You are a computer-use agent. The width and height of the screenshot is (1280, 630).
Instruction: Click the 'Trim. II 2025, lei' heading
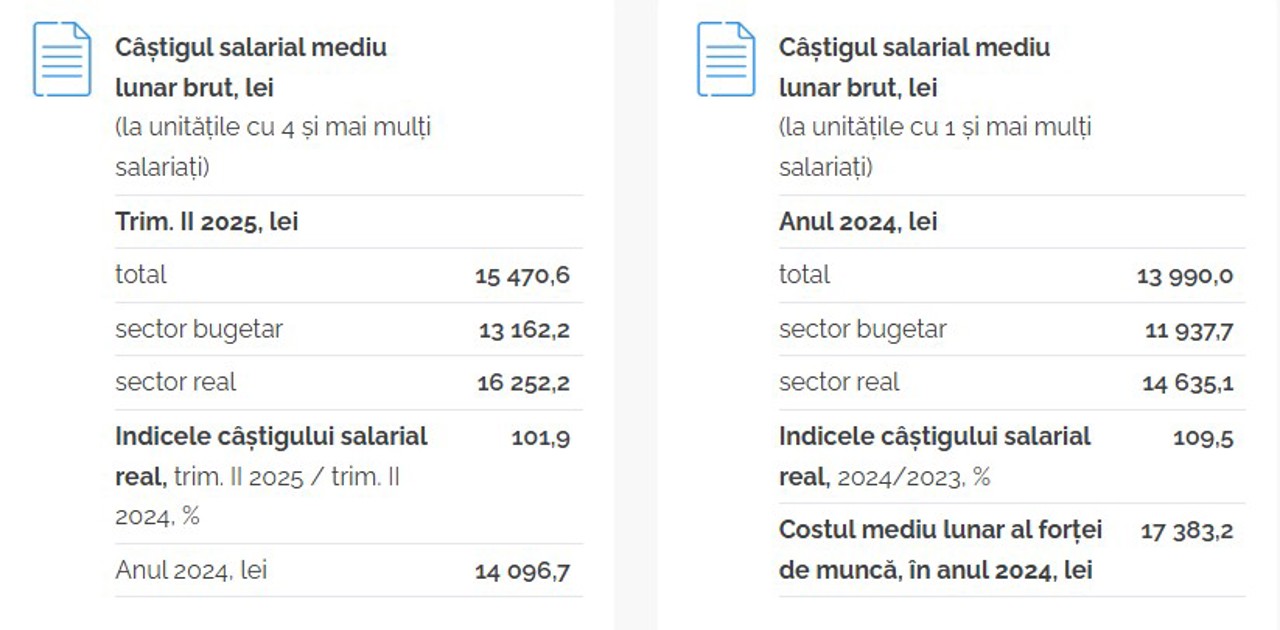(x=207, y=222)
